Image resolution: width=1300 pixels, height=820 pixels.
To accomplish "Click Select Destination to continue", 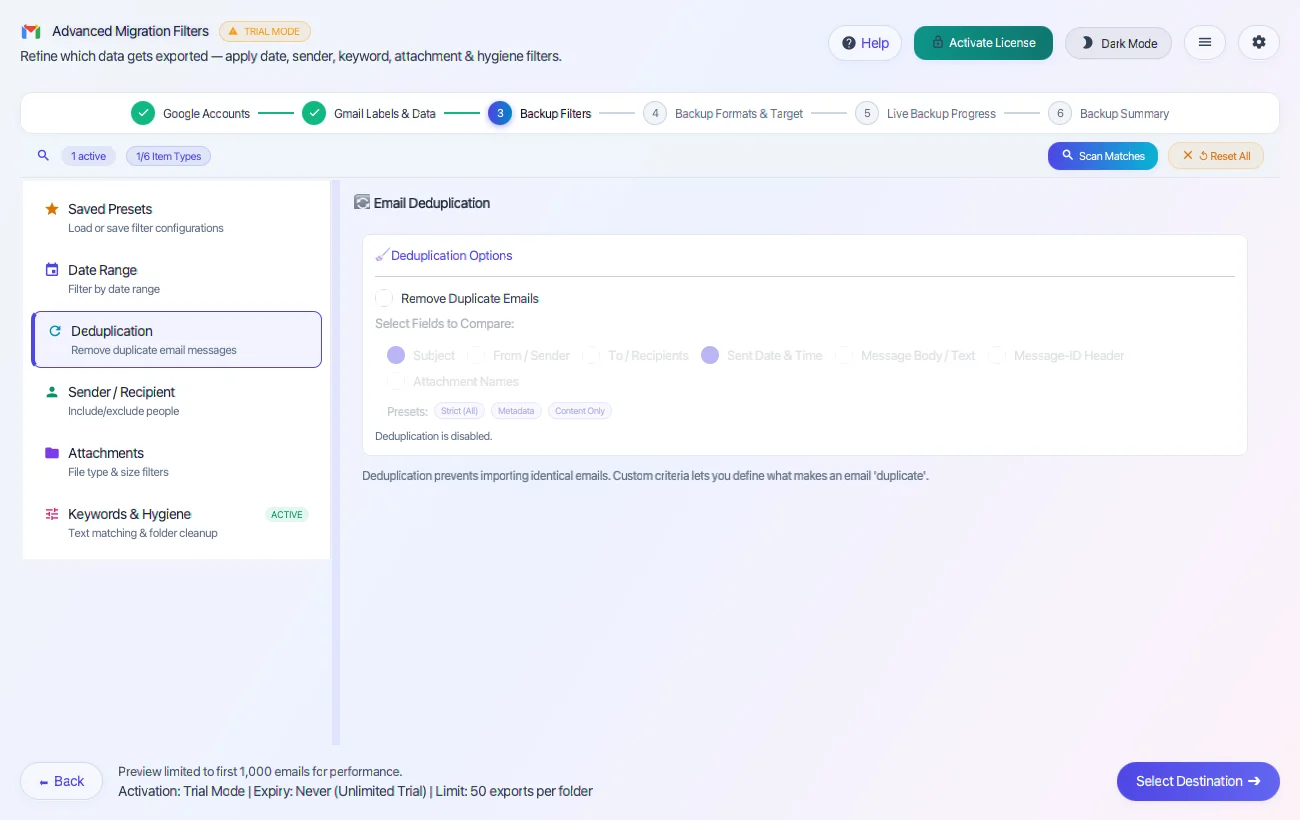I will 1198,781.
